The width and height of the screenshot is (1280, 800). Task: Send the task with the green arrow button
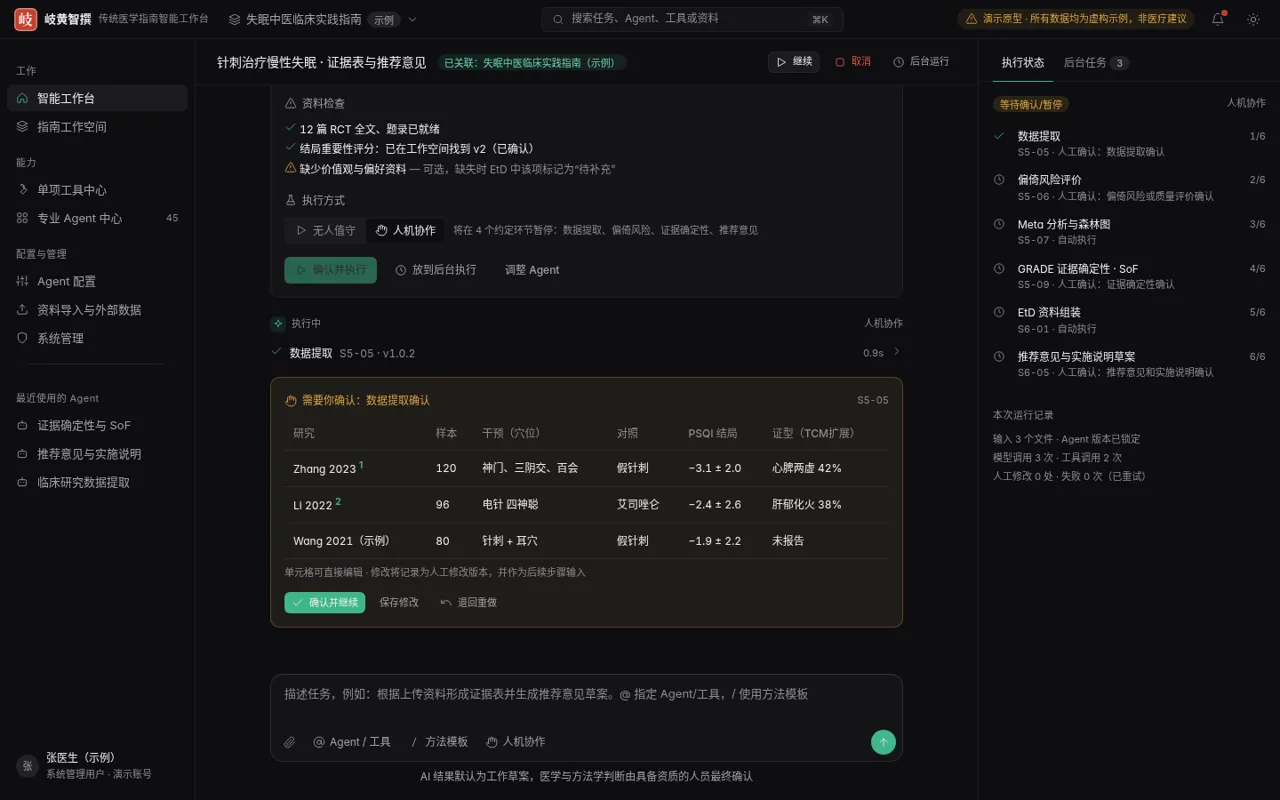(883, 742)
